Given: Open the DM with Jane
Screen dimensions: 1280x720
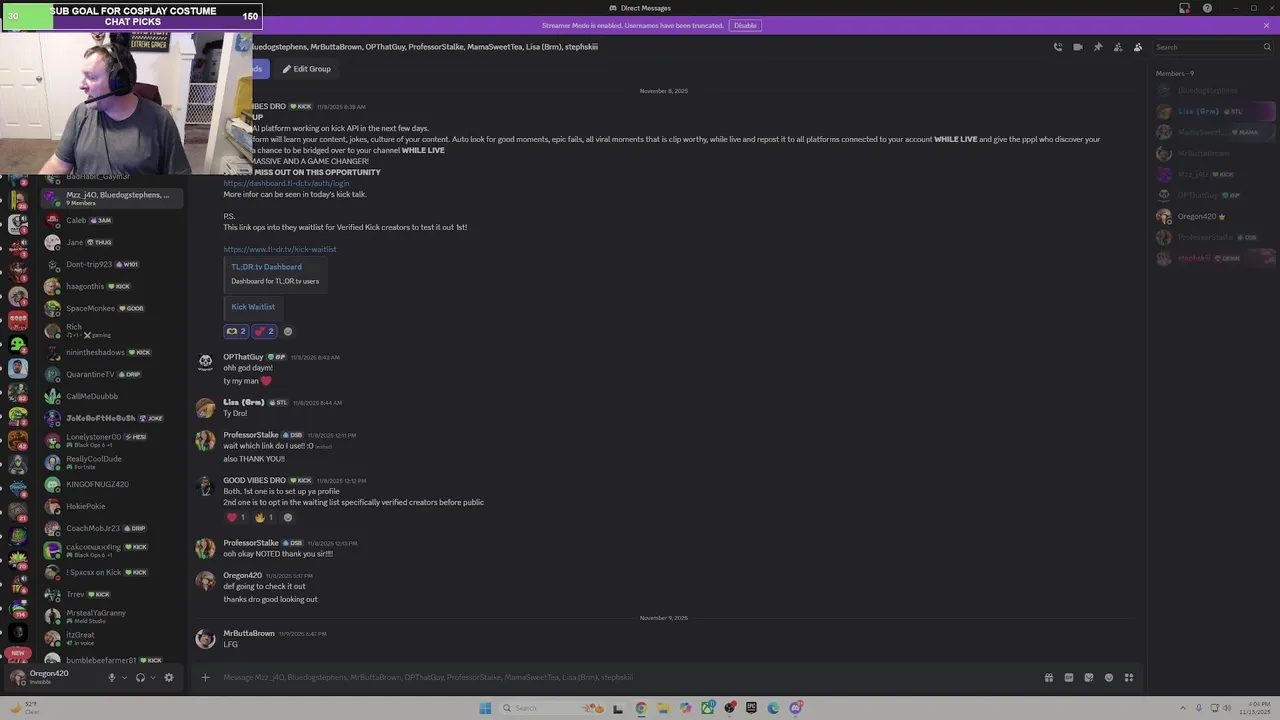Looking at the screenshot, I should (x=111, y=242).
